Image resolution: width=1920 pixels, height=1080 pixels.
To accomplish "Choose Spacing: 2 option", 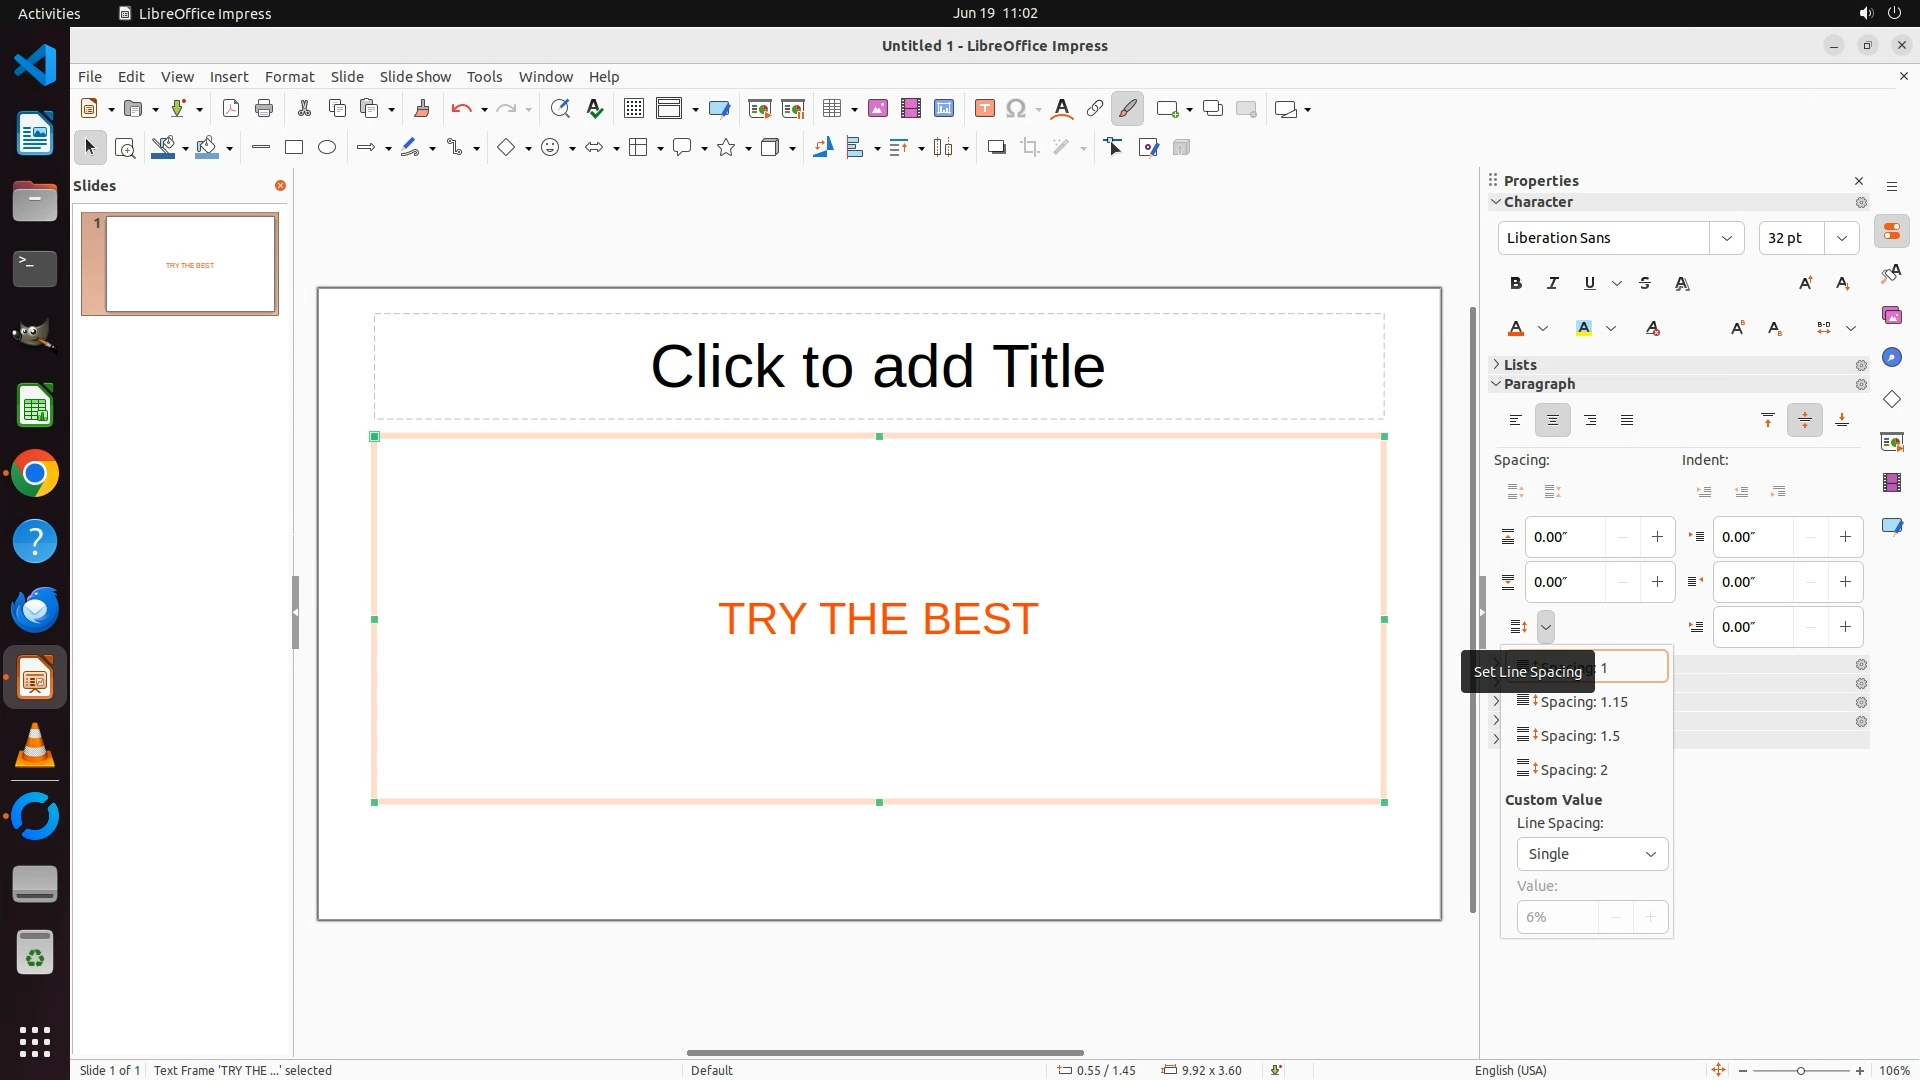I will (x=1573, y=770).
